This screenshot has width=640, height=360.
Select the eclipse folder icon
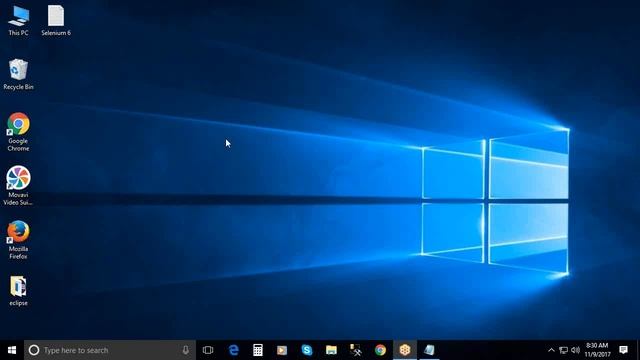[x=18, y=291]
